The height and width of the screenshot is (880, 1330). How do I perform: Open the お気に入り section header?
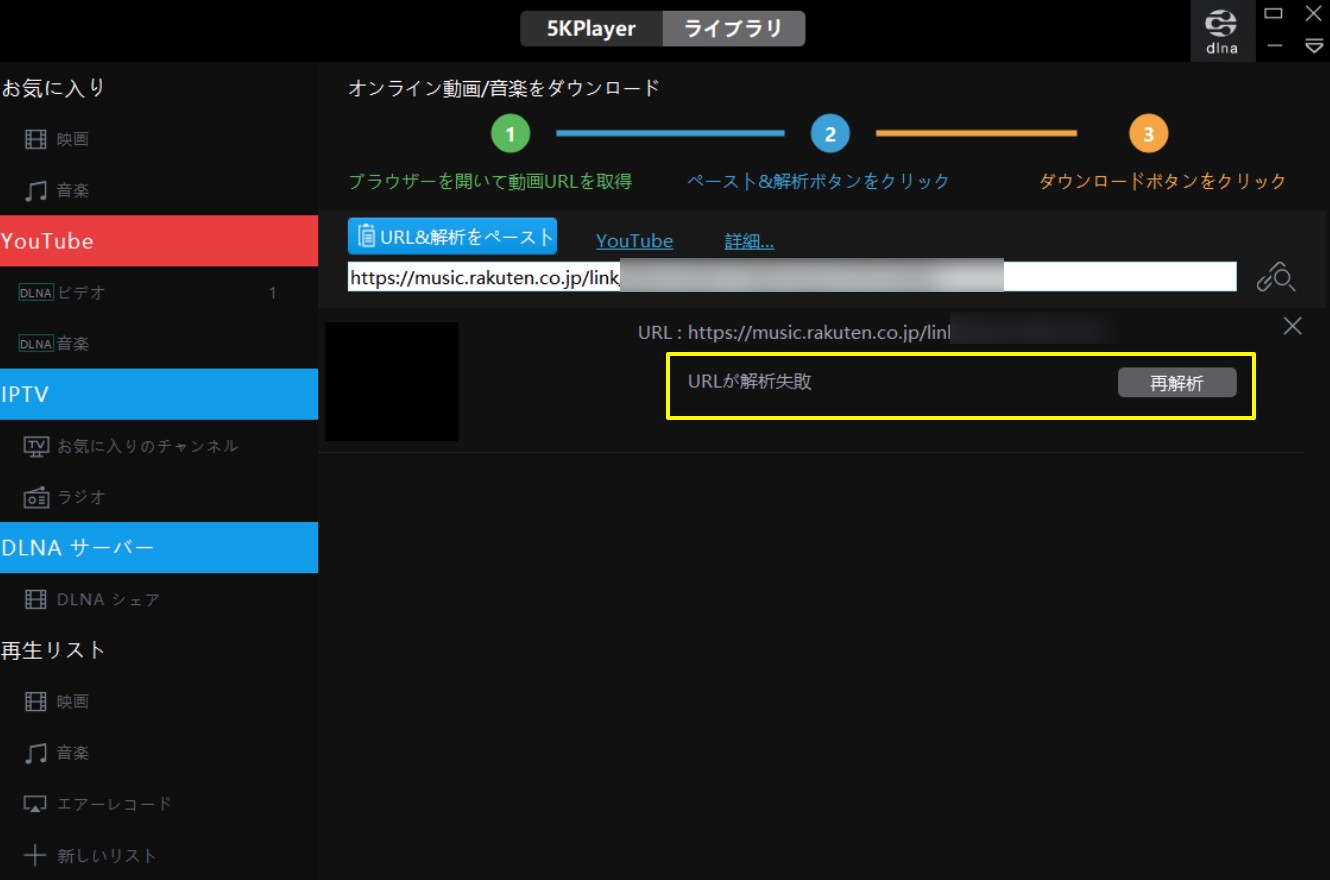click(x=53, y=88)
